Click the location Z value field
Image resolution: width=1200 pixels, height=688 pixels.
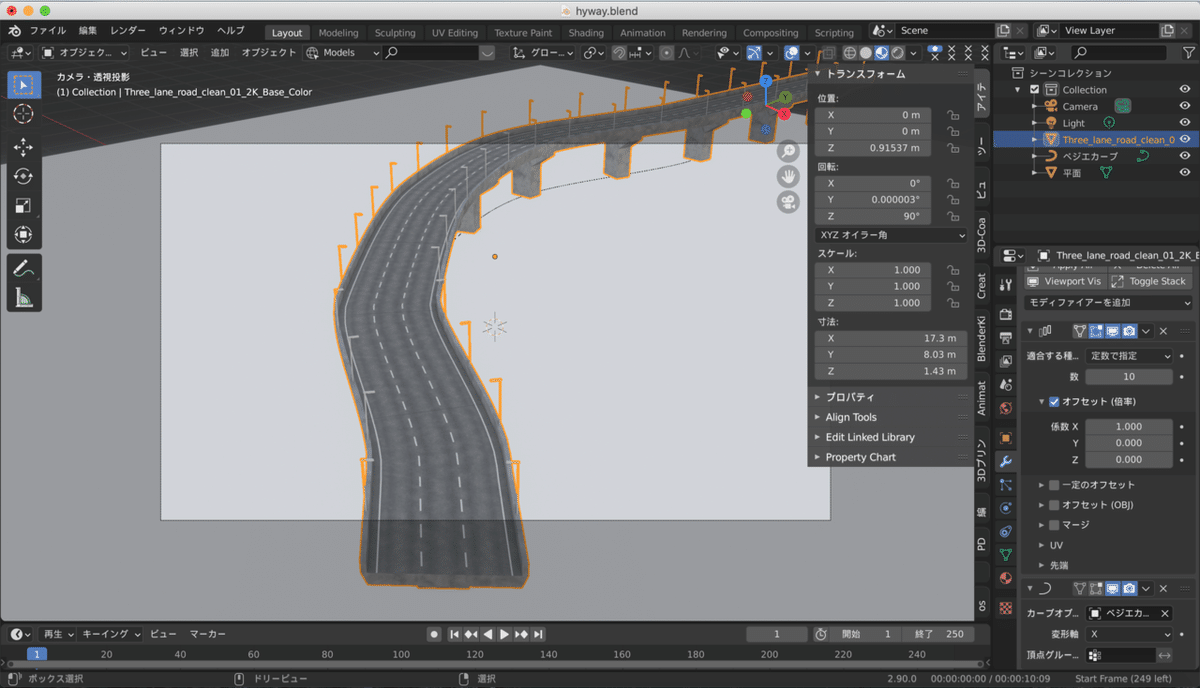873,148
